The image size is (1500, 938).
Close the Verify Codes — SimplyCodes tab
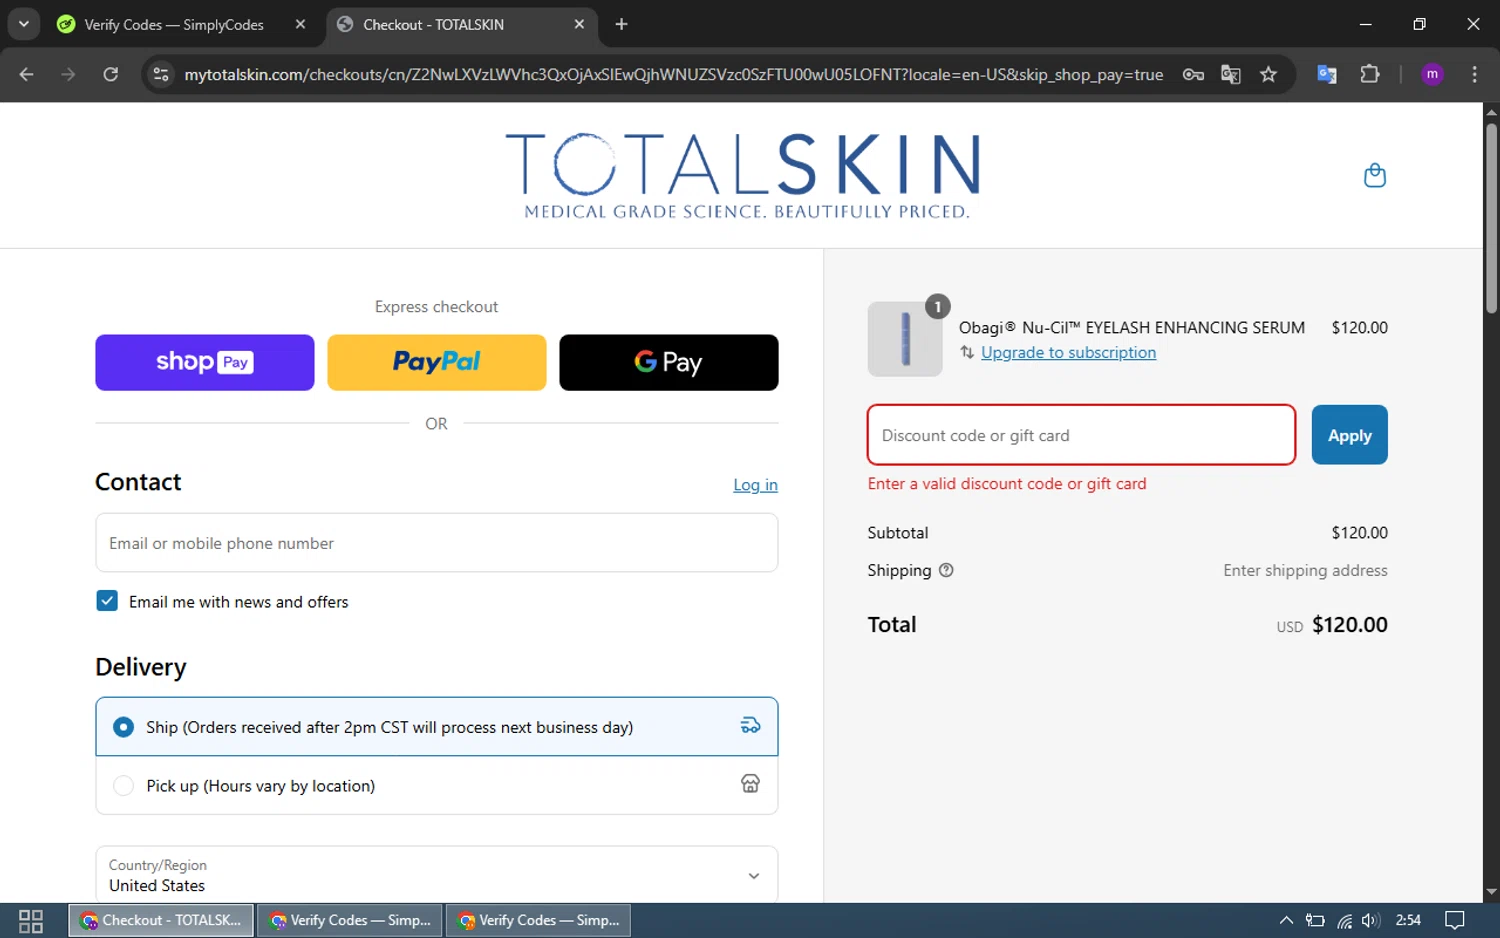click(300, 24)
